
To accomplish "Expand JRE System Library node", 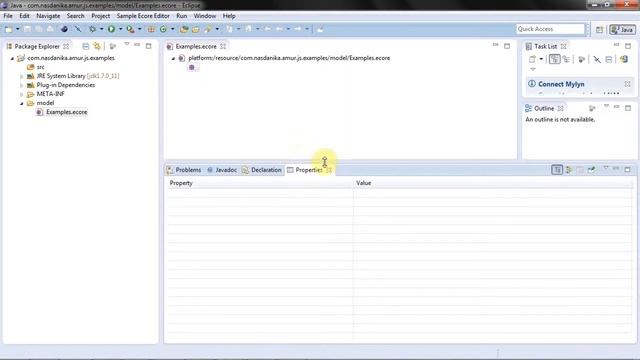I will (22, 76).
